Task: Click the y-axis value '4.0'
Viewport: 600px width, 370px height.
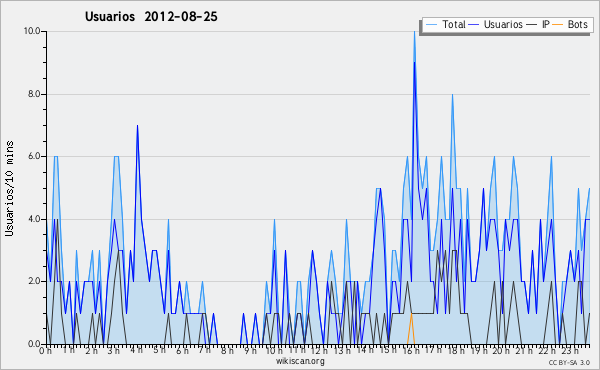Action: point(34,219)
